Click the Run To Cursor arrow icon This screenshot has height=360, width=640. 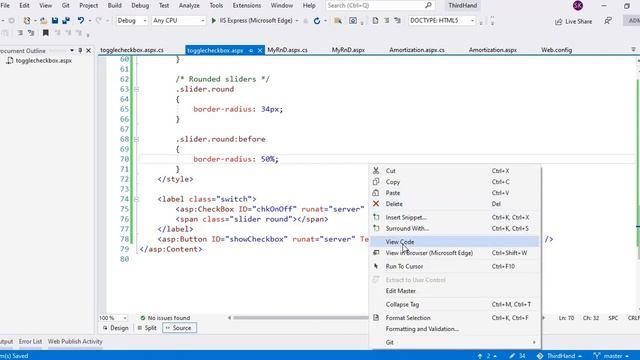coord(376,266)
